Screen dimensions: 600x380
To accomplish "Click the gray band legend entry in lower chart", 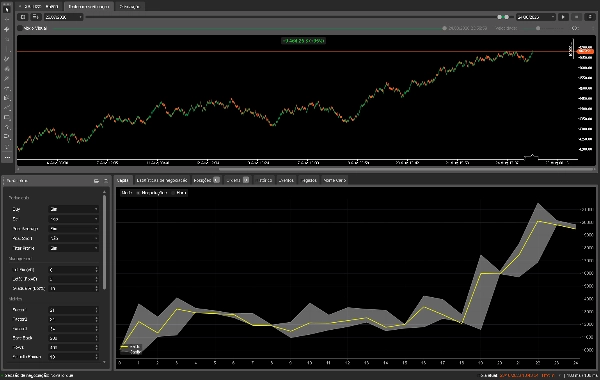I will click(x=130, y=352).
